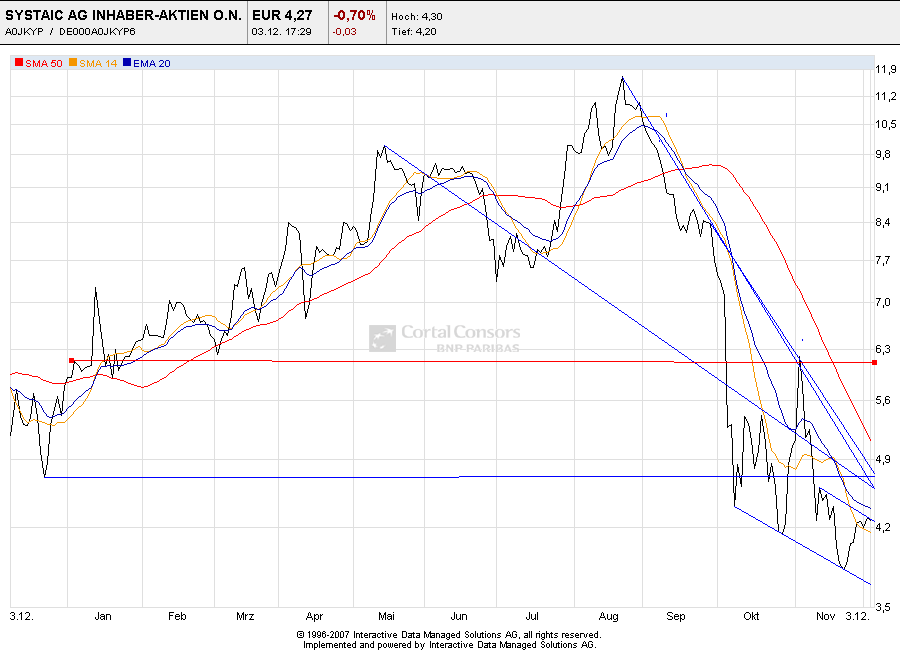Viewport: 900px width, 650px height.
Task: Click the Mai label on the time axis
Action: click(x=386, y=616)
